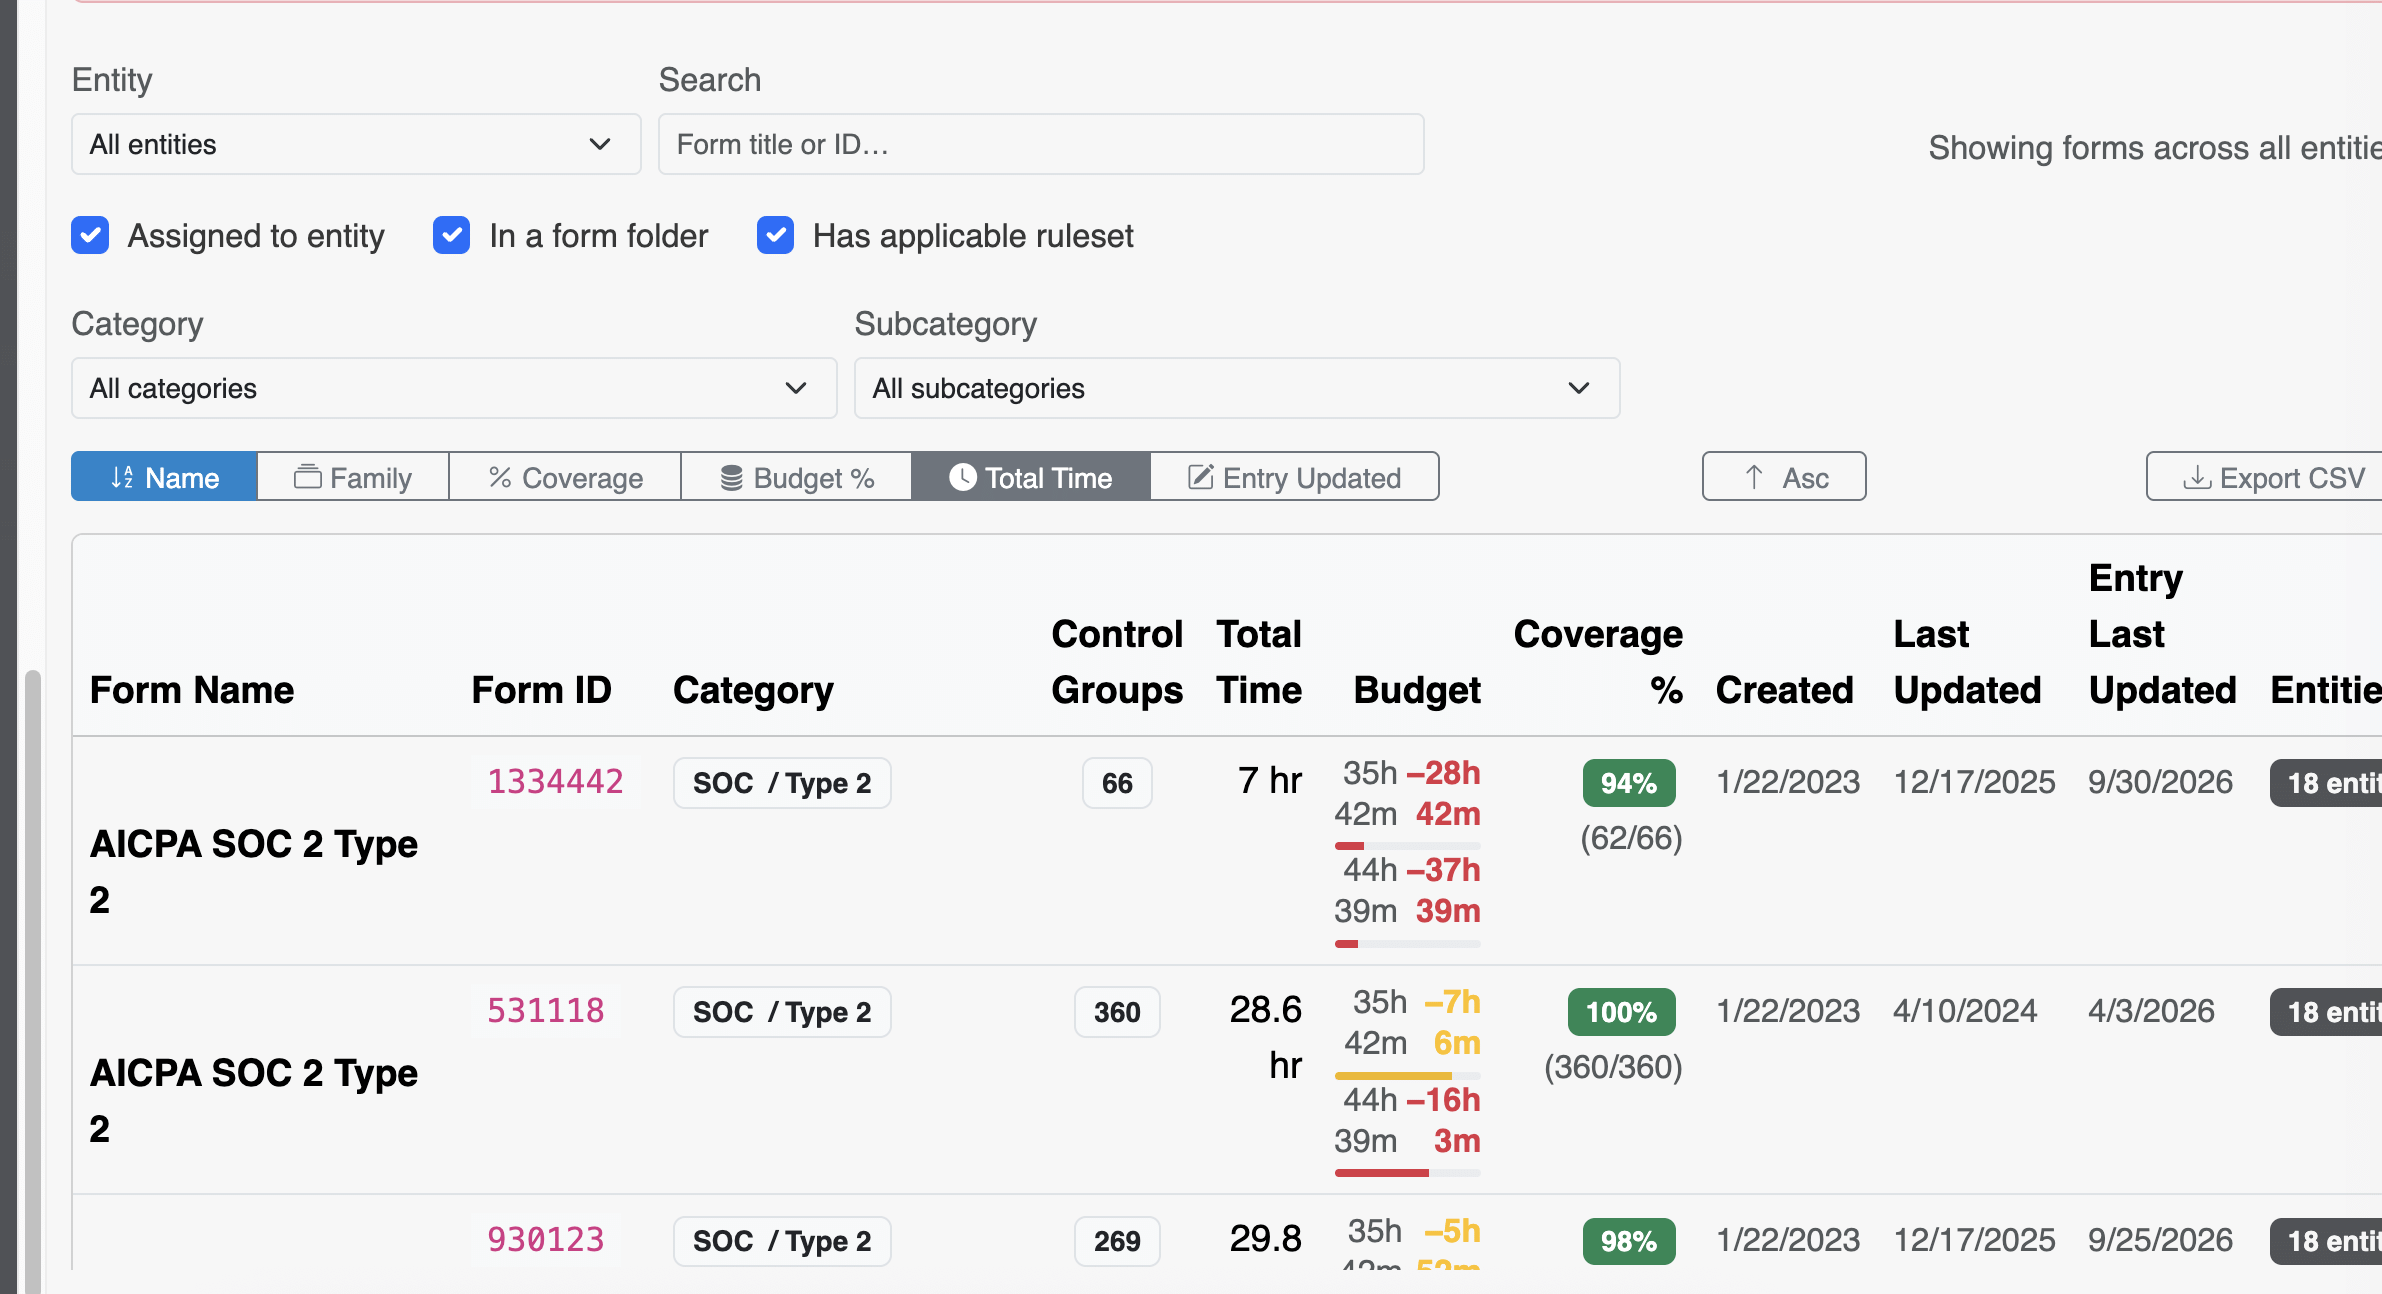Screen dimensions: 2382x1294
Task: Click the clock icon on Total Time
Action: (x=962, y=477)
